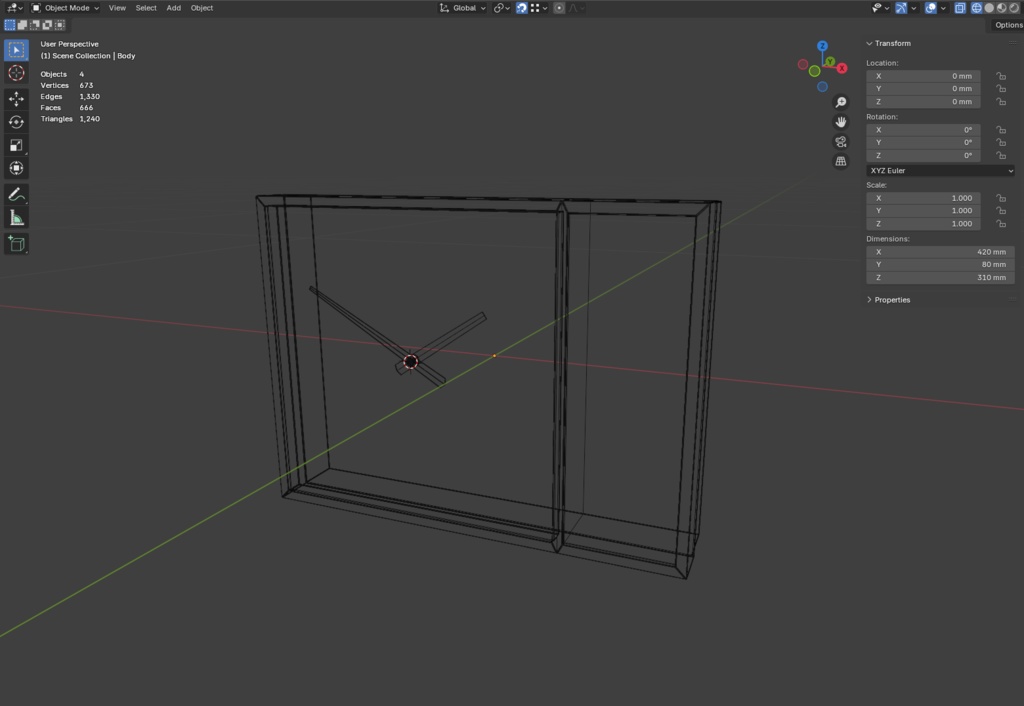Open the Object Mode dropdown

click(x=65, y=8)
